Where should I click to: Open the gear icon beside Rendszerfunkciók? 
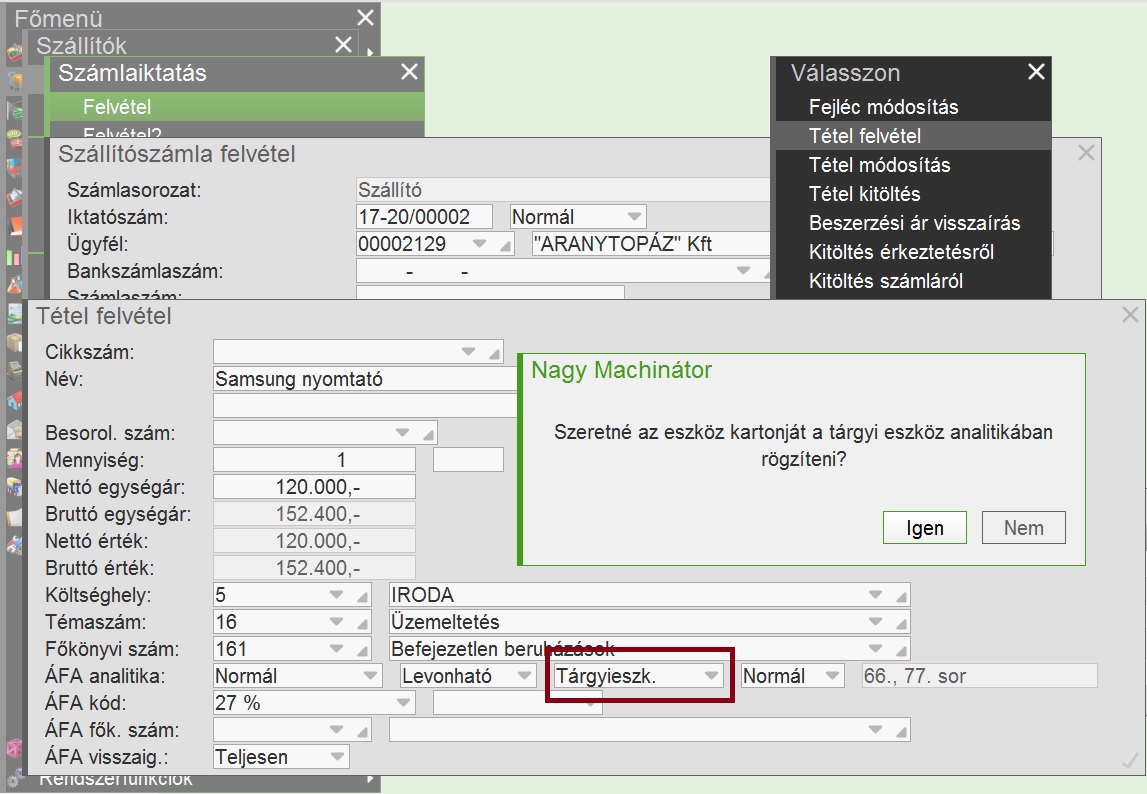[14, 779]
